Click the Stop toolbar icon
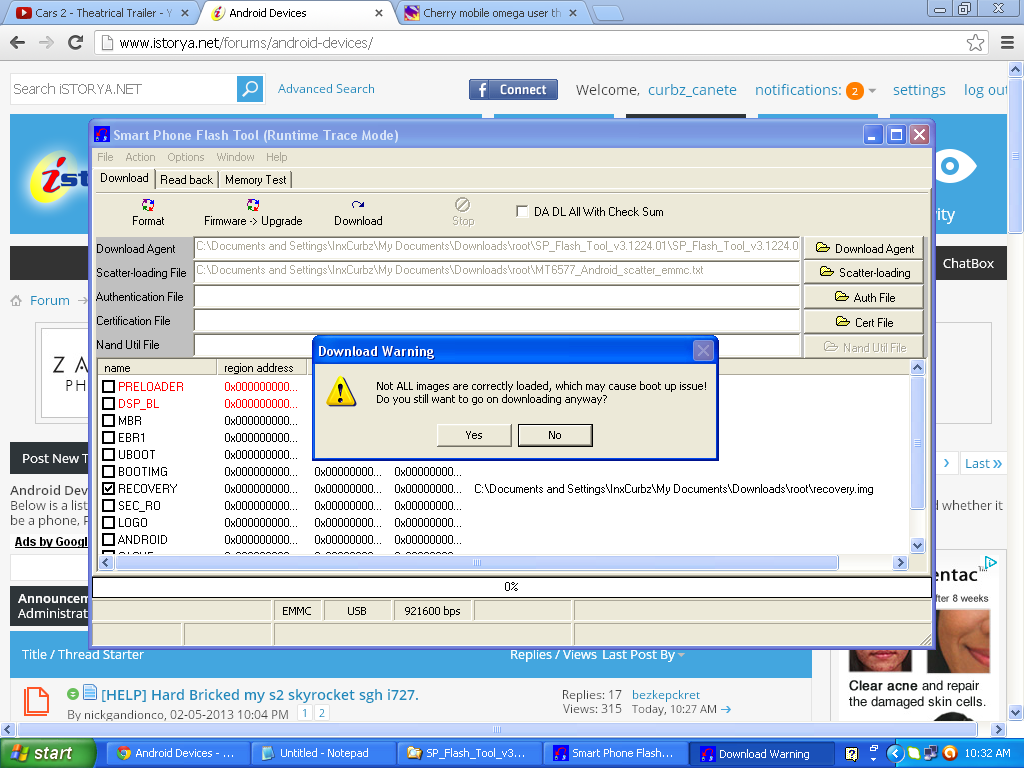 (x=462, y=205)
